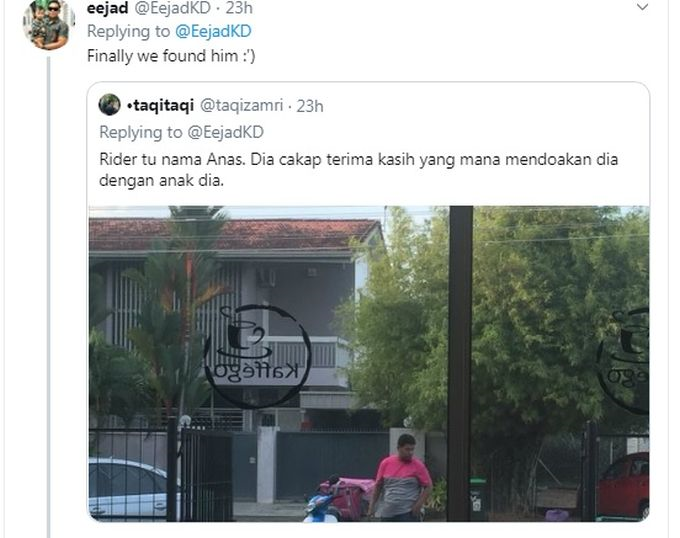Click the white car in the photo
The image size is (680, 538).
[x=129, y=488]
